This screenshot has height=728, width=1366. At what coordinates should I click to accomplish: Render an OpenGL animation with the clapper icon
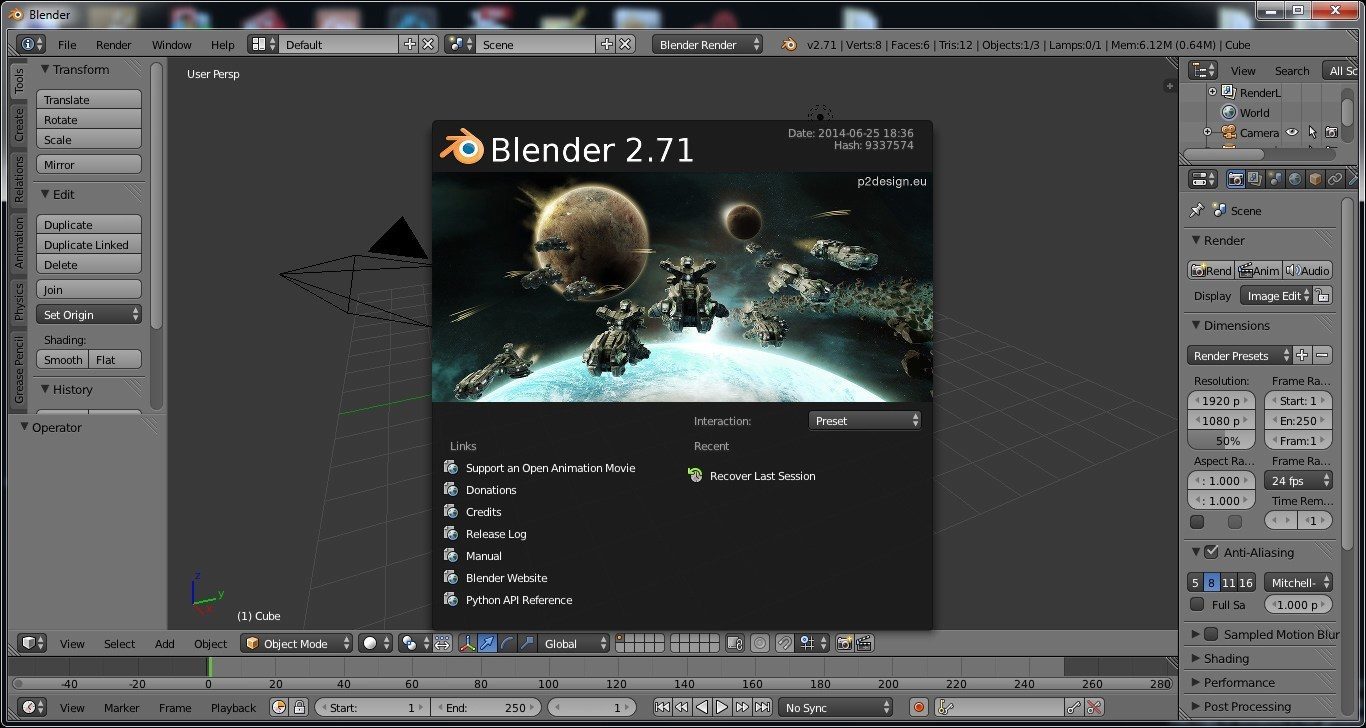pyautogui.click(x=864, y=643)
